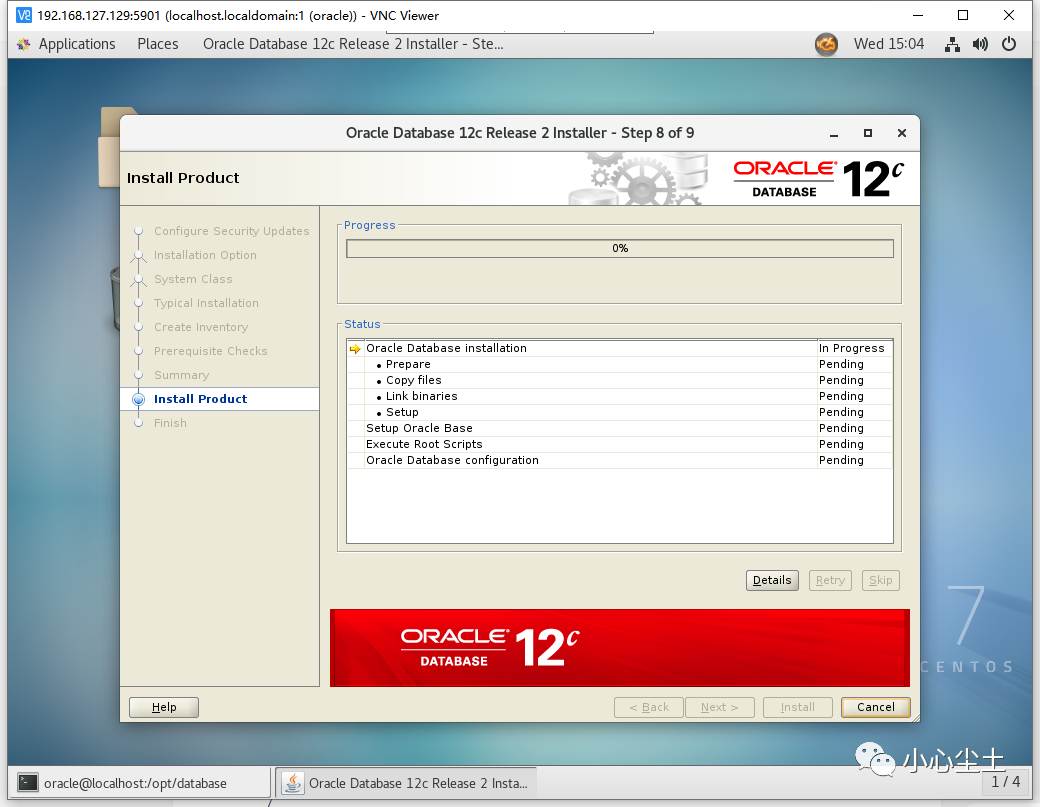Click the greyed Install button
Viewport: 1040px width, 807px height.
(x=798, y=708)
